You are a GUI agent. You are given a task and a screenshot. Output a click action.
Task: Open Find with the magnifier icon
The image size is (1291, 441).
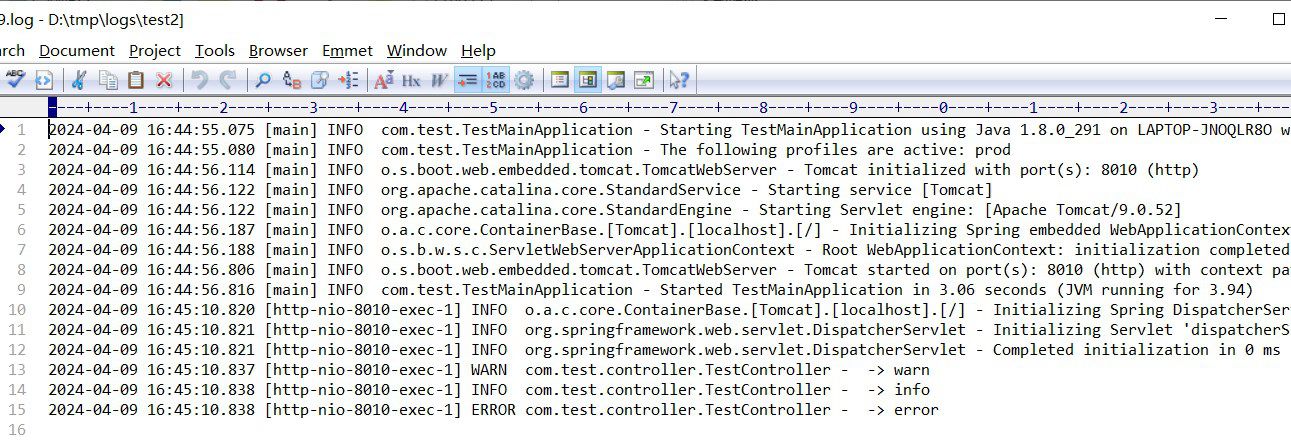[263, 80]
